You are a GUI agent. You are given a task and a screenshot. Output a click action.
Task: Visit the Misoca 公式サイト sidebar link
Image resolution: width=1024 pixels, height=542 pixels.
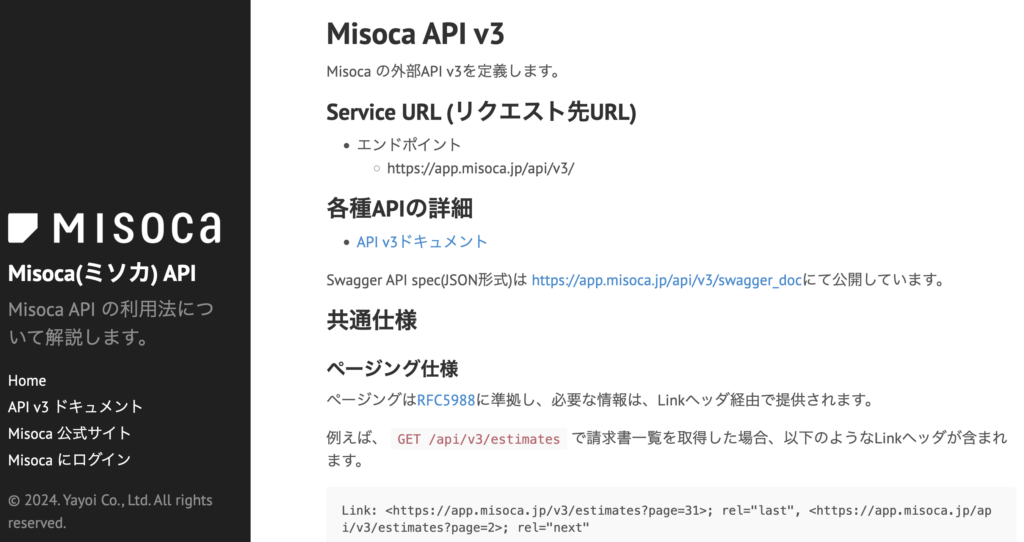pyautogui.click(x=69, y=433)
